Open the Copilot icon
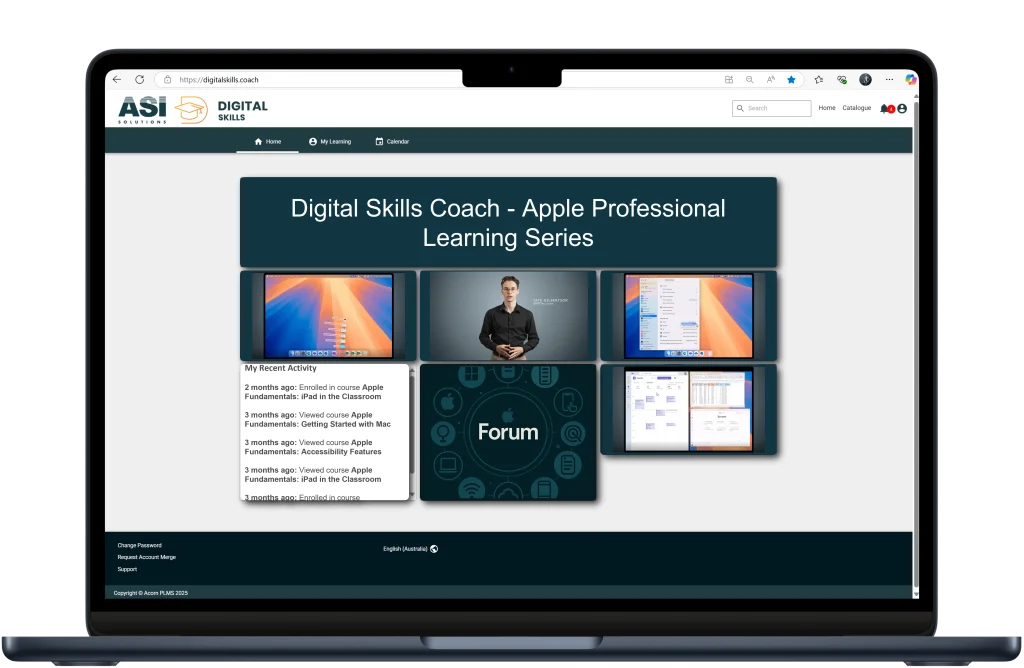The width and height of the screenshot is (1024, 668). click(x=910, y=80)
